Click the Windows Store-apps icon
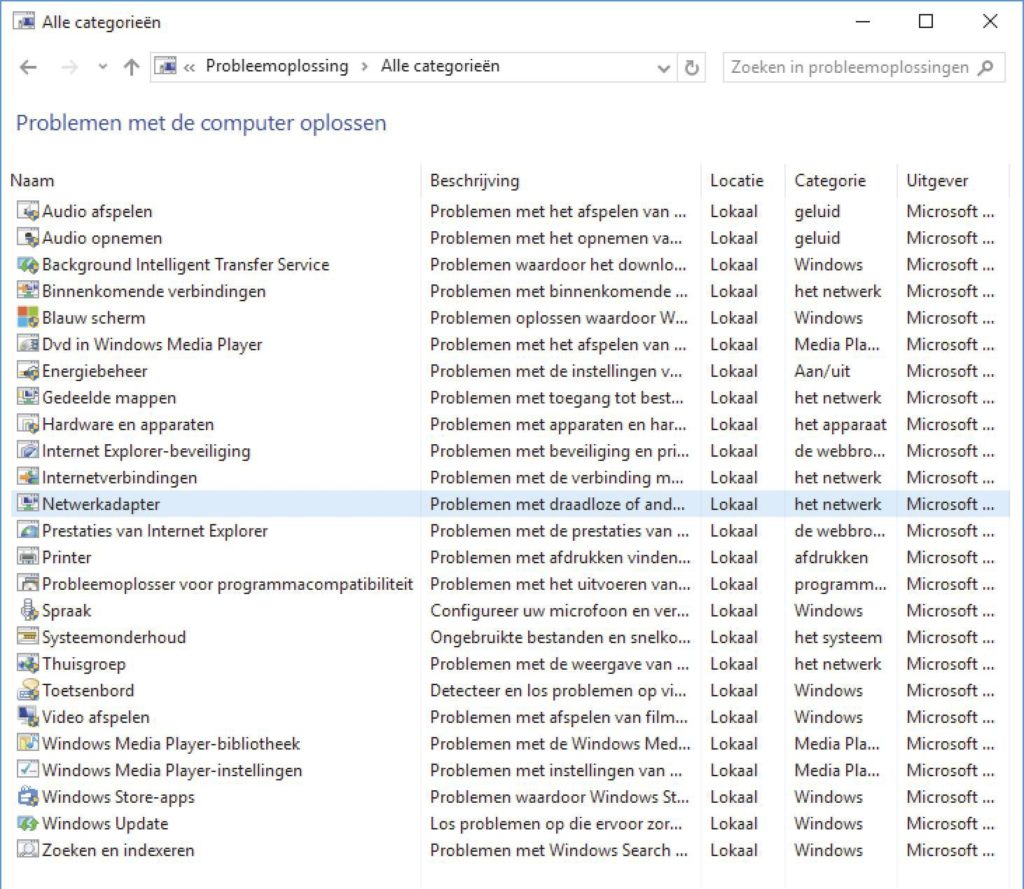Image resolution: width=1024 pixels, height=889 pixels. [30, 797]
